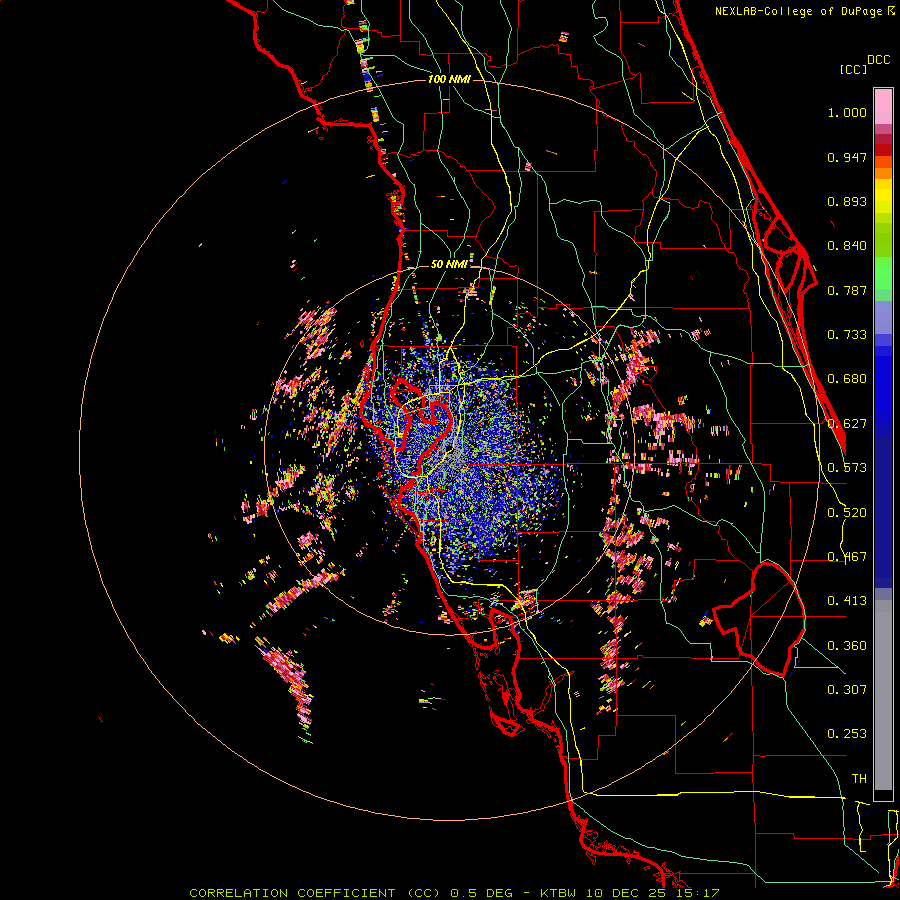Image resolution: width=900 pixels, height=900 pixels.
Task: Click the [CC] label above the color scale
Action: click(x=854, y=69)
